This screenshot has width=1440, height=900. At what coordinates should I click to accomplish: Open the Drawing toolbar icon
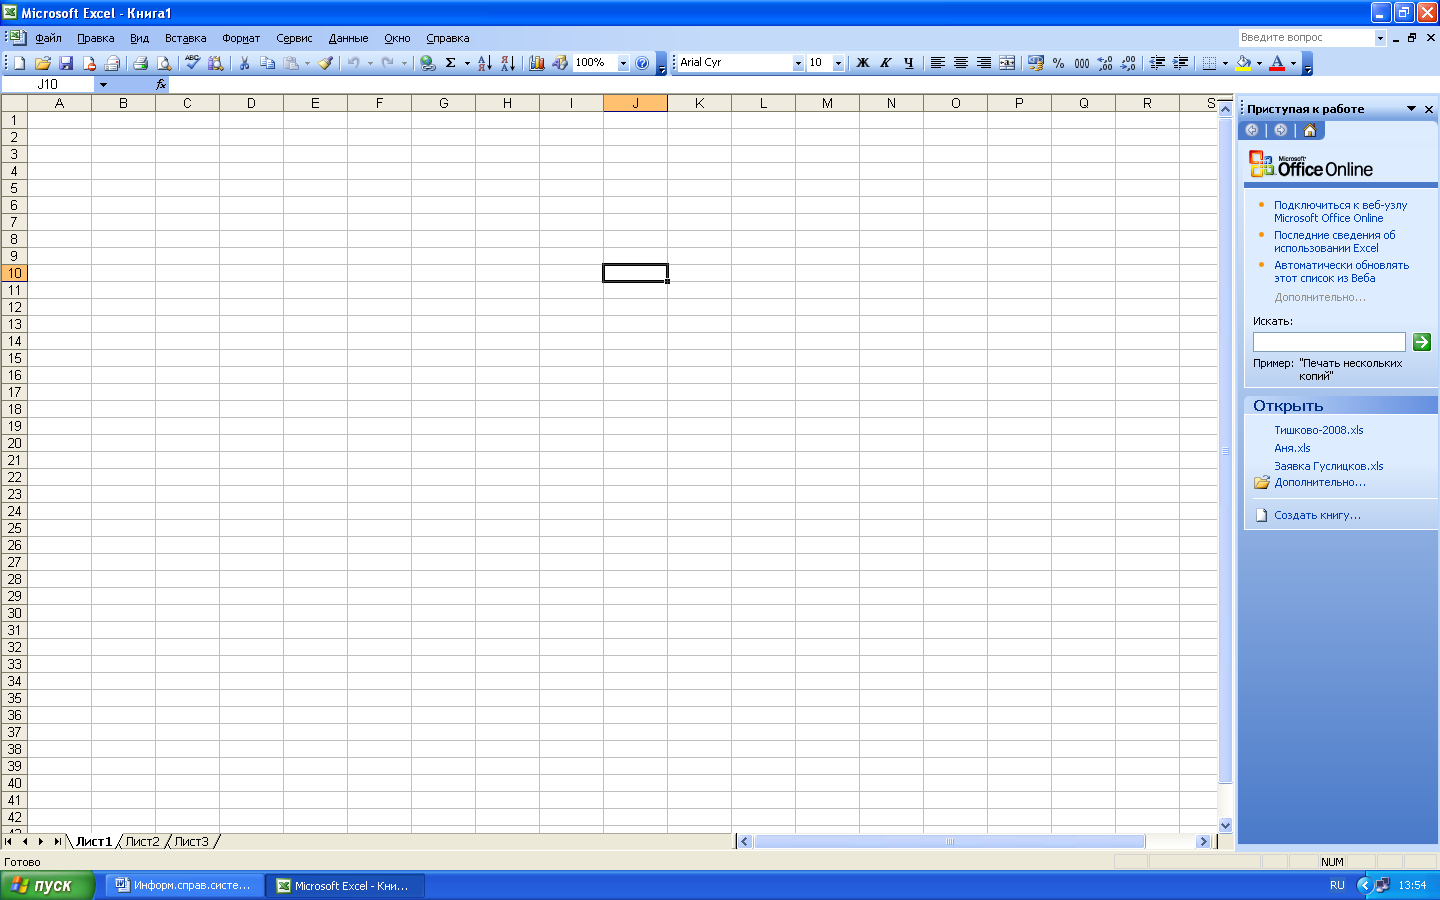(x=560, y=63)
